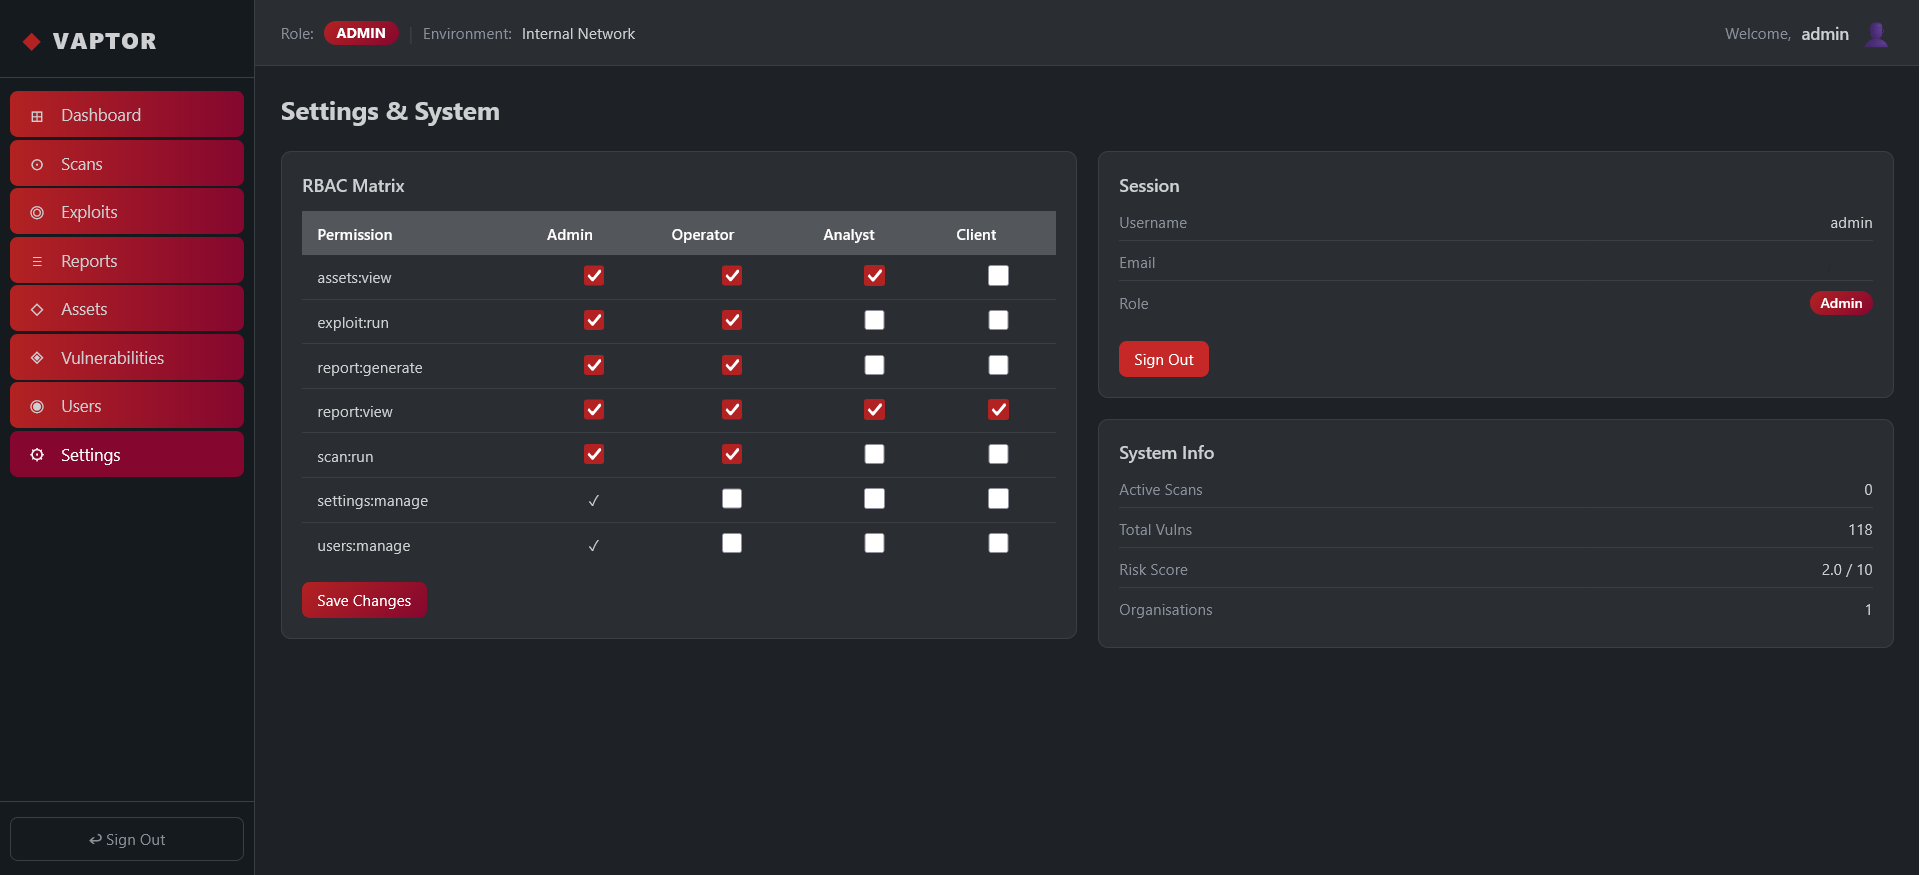Enable Client report:generate permission
This screenshot has width=1920, height=875.
tap(998, 365)
